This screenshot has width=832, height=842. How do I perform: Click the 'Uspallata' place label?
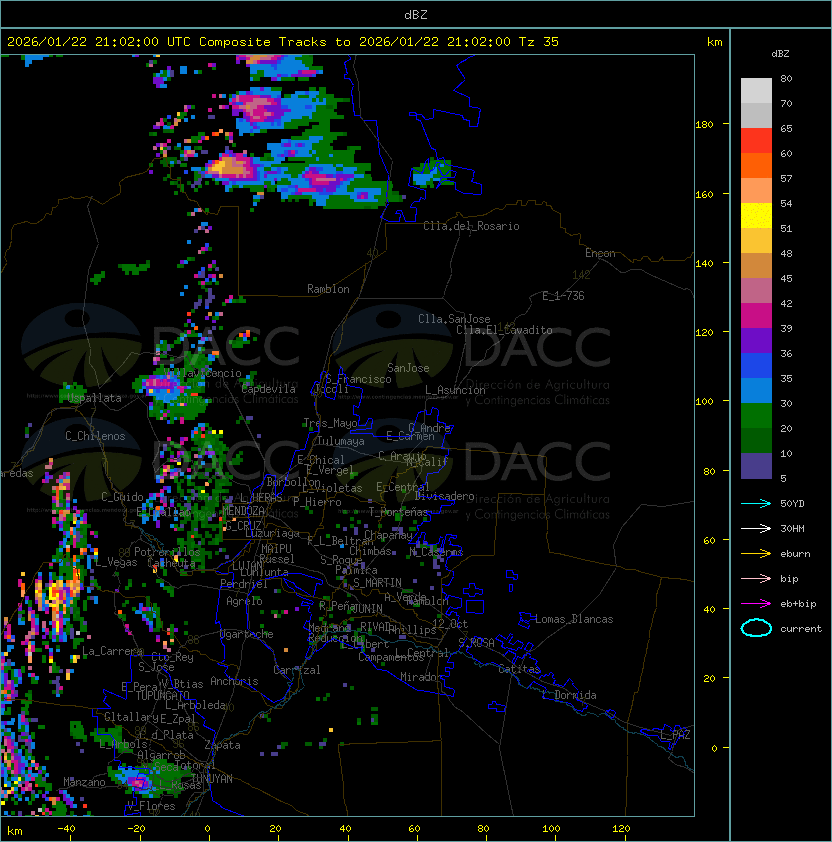click(x=95, y=398)
